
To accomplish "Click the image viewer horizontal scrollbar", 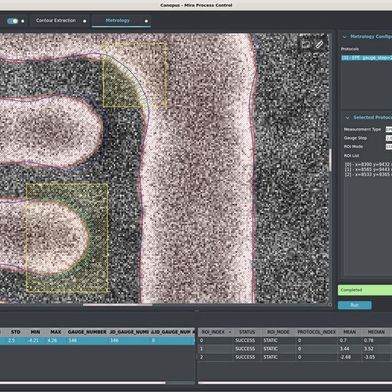I will tap(117, 305).
